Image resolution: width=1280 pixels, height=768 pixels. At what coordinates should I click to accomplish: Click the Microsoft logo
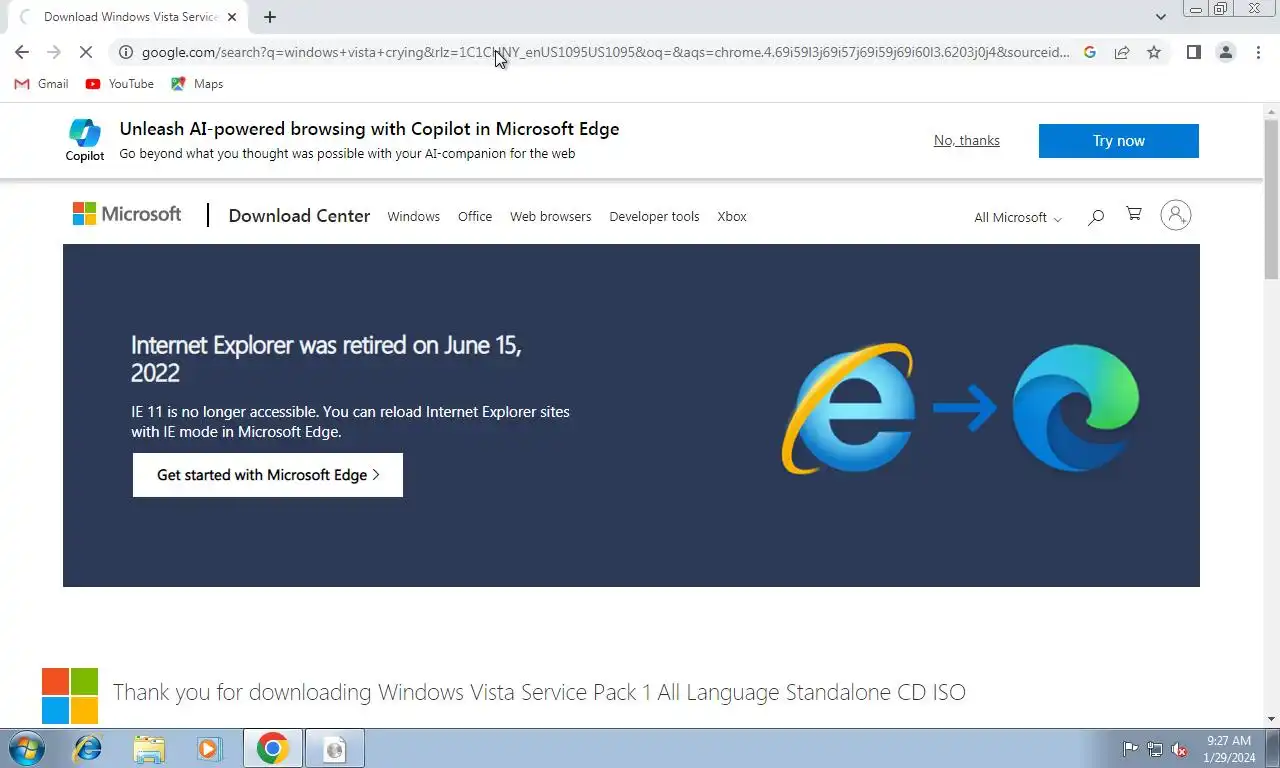click(x=127, y=214)
